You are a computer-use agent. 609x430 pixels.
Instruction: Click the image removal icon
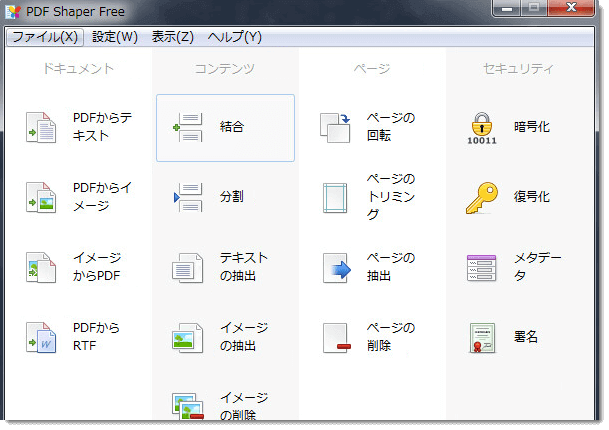pyautogui.click(x=188, y=406)
